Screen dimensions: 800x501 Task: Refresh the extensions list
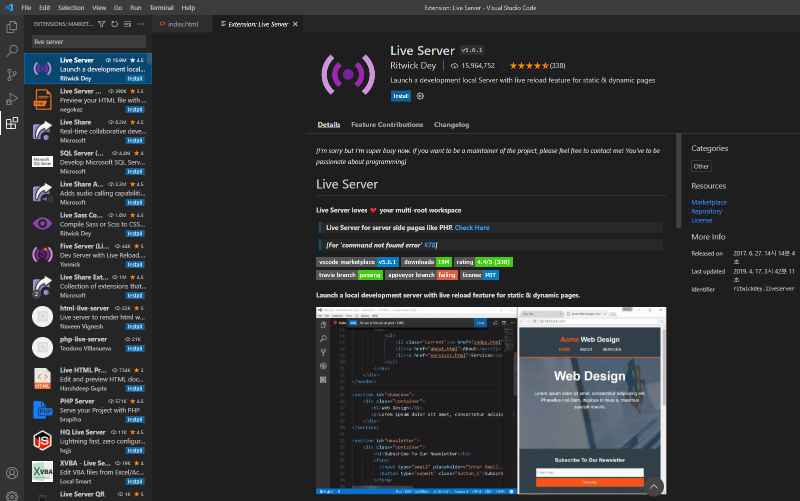pyautogui.click(x=114, y=24)
